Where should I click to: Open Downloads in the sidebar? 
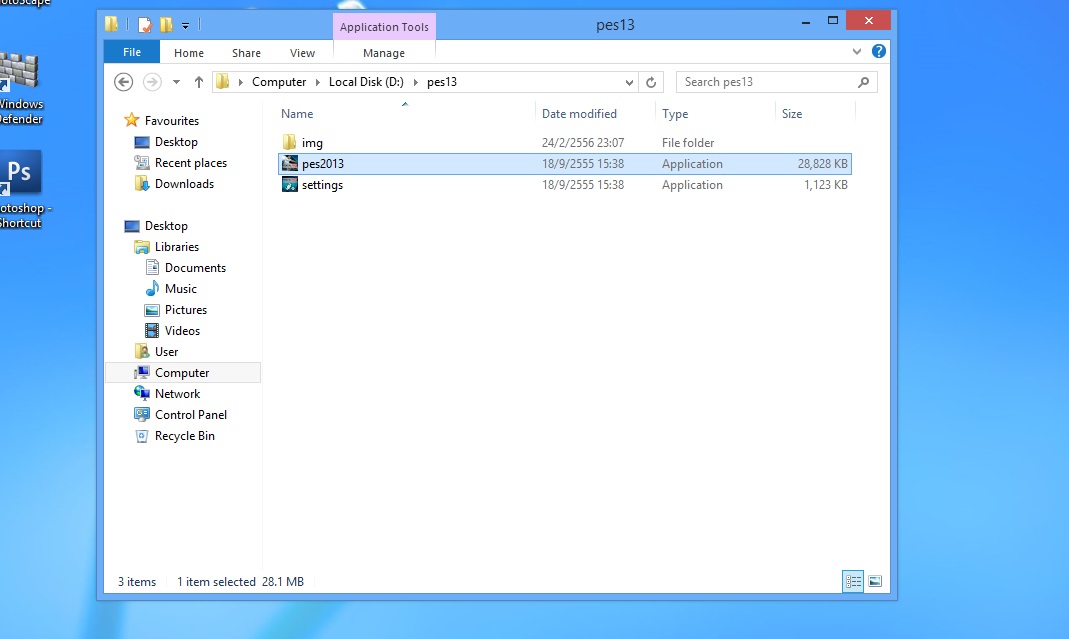click(184, 184)
